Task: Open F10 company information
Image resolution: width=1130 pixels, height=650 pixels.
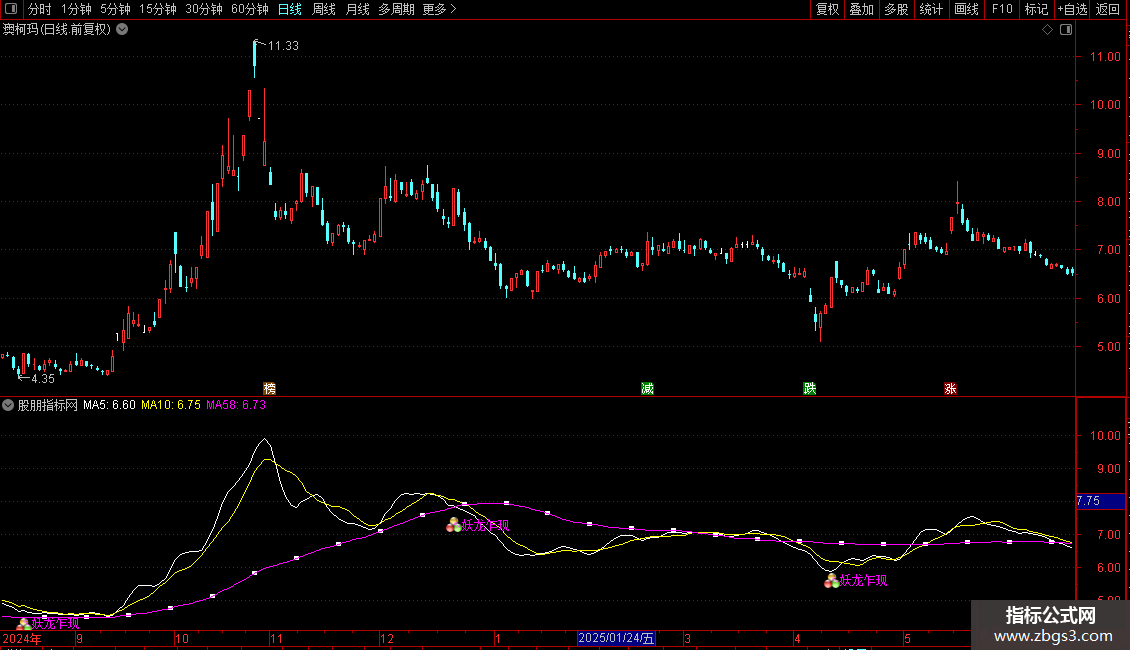Action: pos(1002,9)
